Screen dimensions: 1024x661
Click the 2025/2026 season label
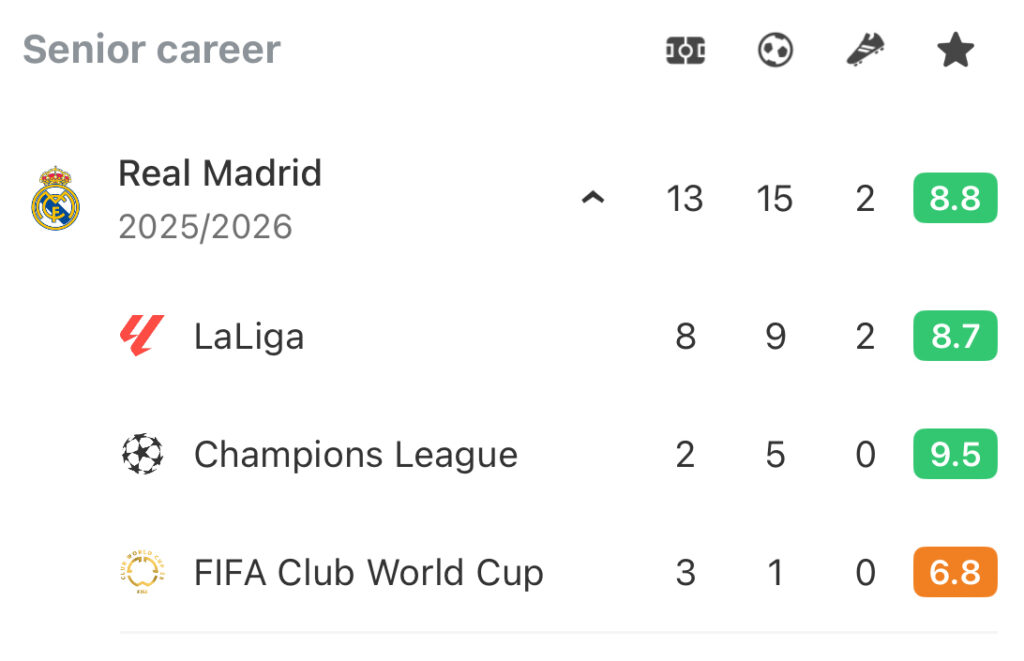tap(205, 227)
